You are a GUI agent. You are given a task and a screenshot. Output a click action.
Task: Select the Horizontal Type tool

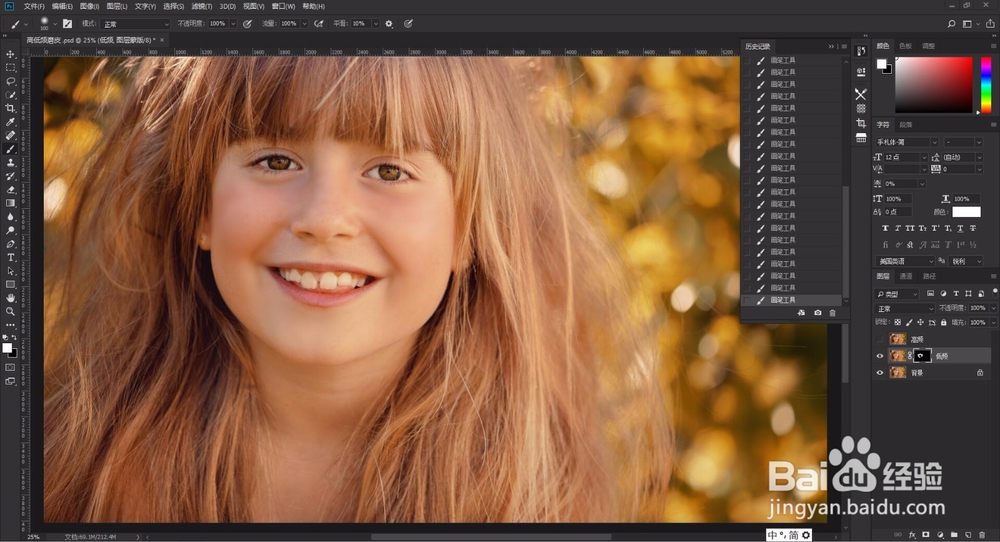point(10,258)
